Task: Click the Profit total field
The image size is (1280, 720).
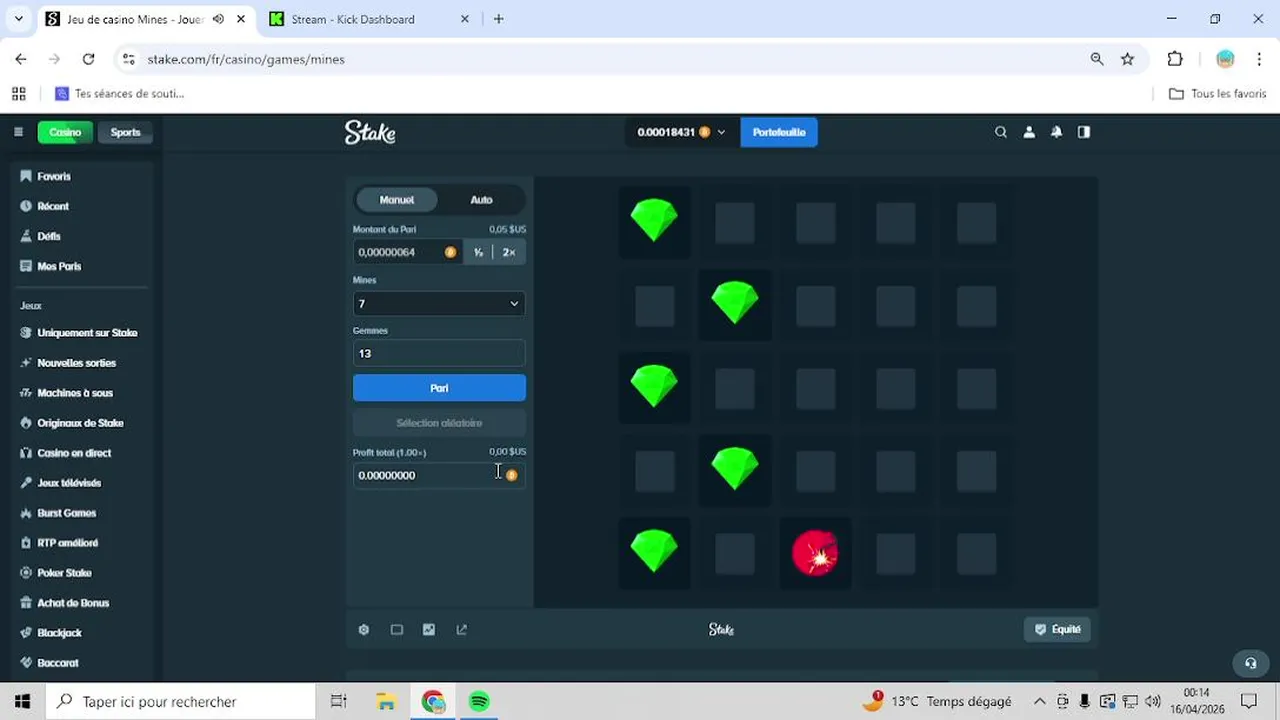Action: [x=439, y=475]
